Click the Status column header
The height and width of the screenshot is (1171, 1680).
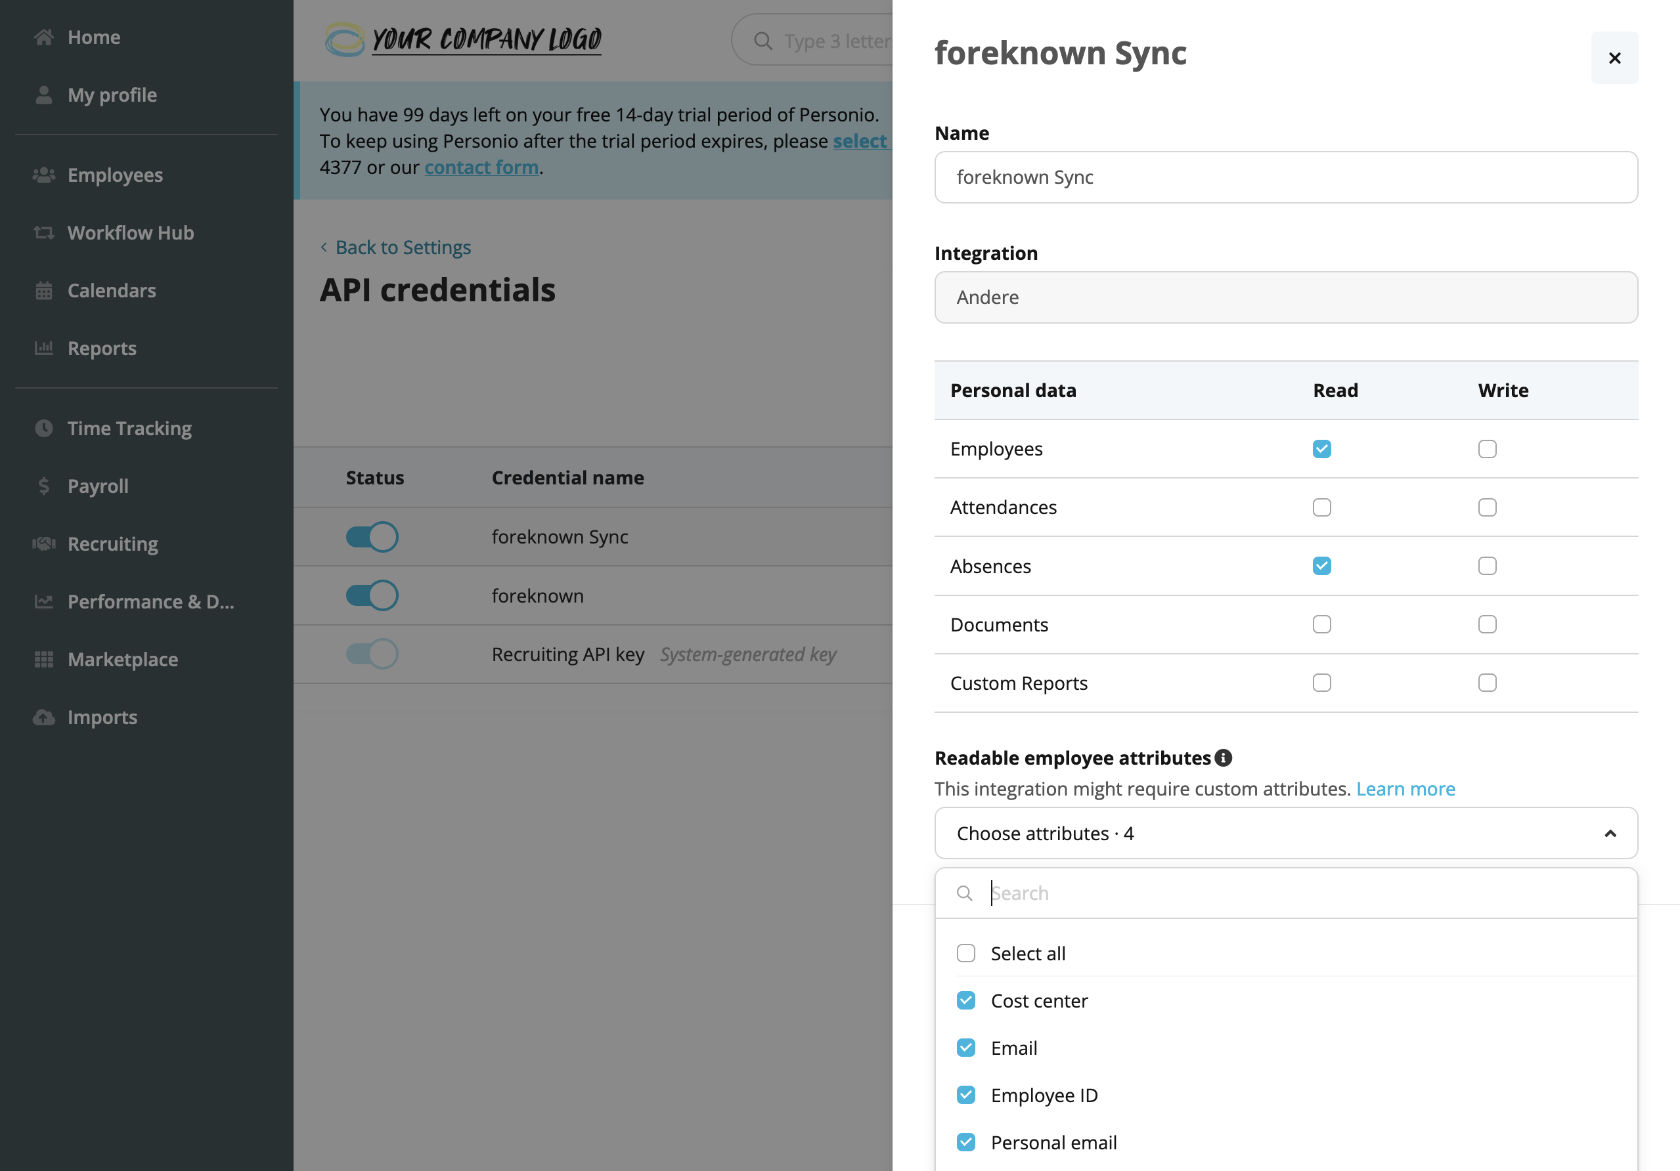(375, 478)
